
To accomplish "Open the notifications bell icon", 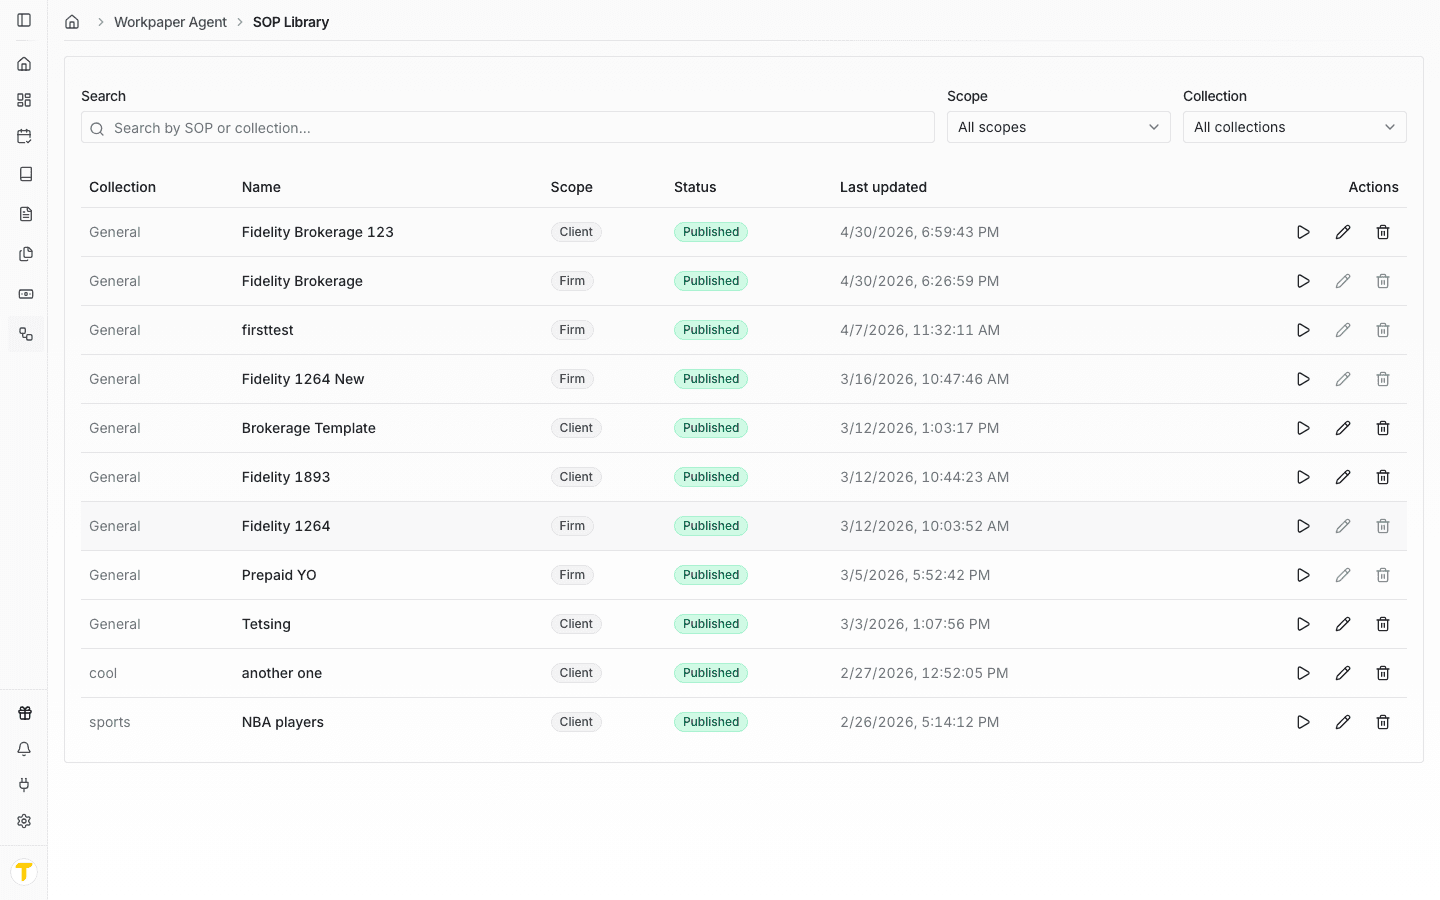I will (x=24, y=749).
